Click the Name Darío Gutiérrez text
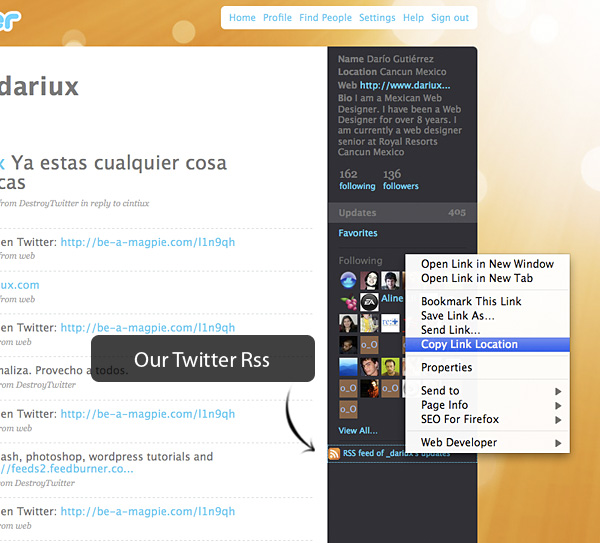The height and width of the screenshot is (543, 600). tap(386, 59)
